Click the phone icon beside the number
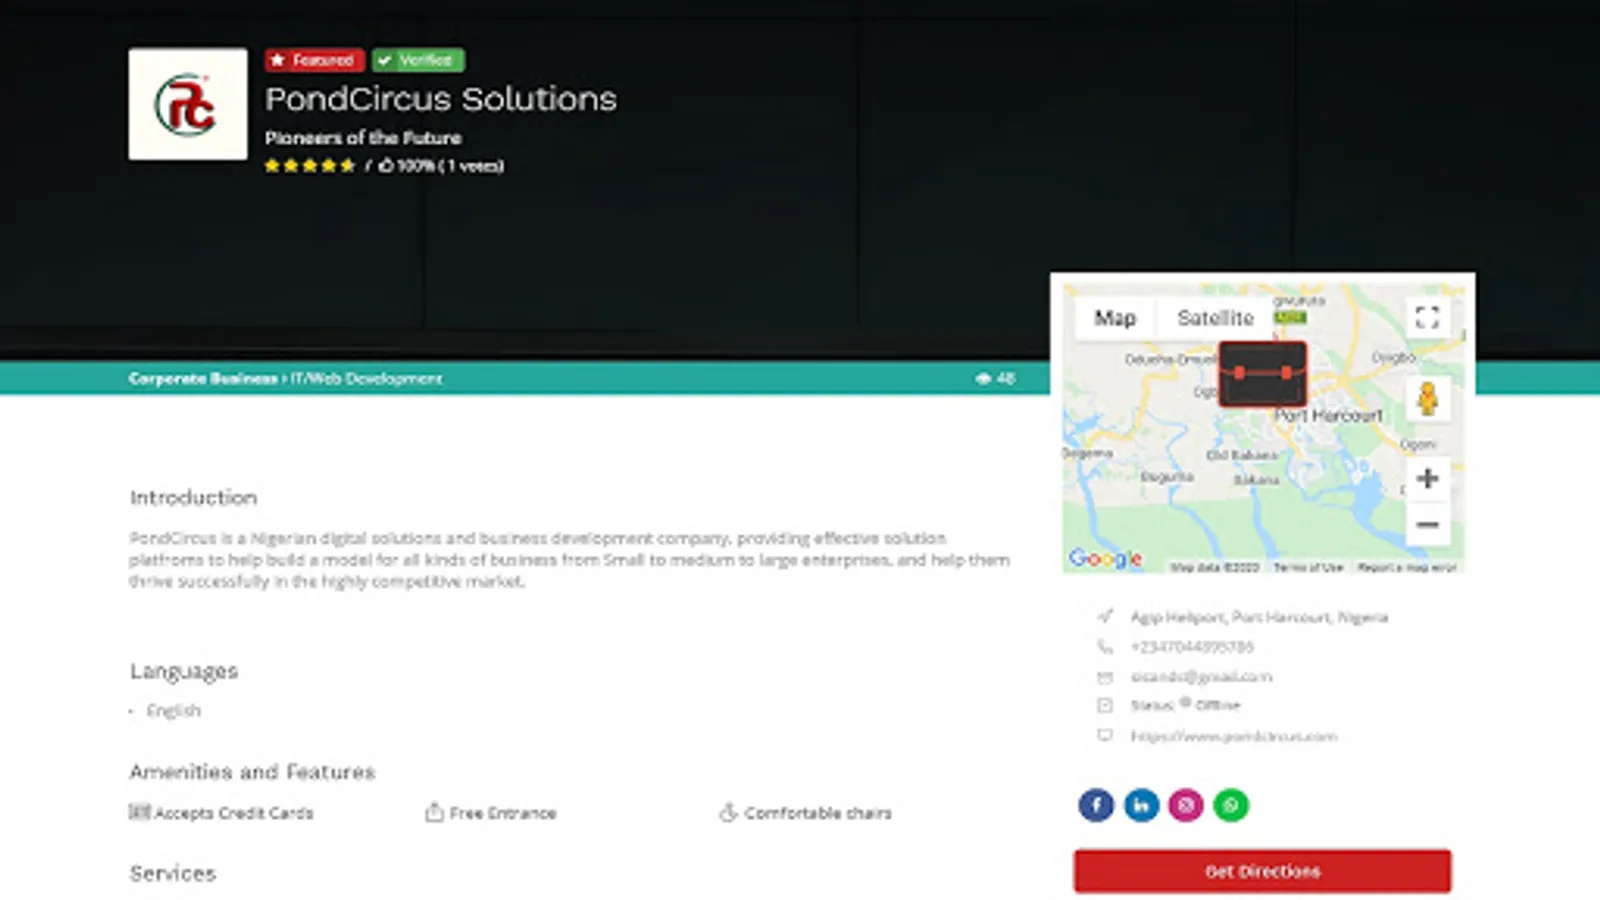 coord(1105,647)
